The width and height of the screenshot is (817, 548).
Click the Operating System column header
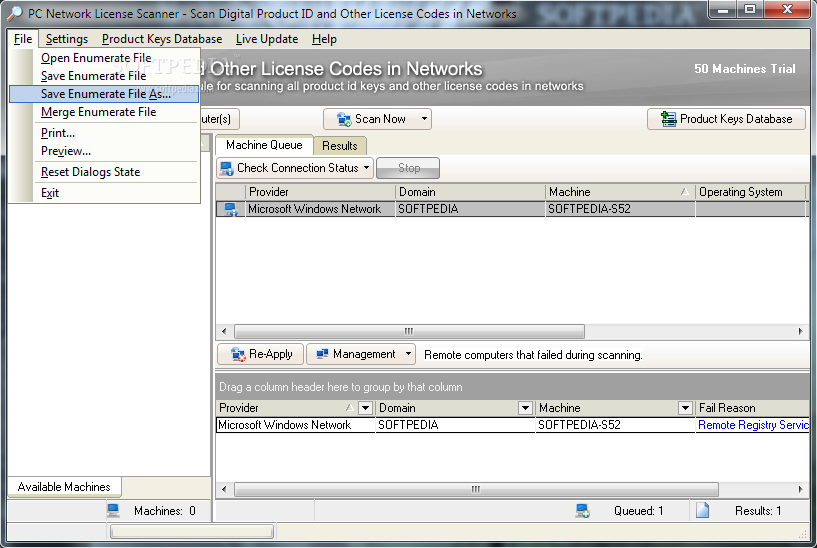[750, 192]
